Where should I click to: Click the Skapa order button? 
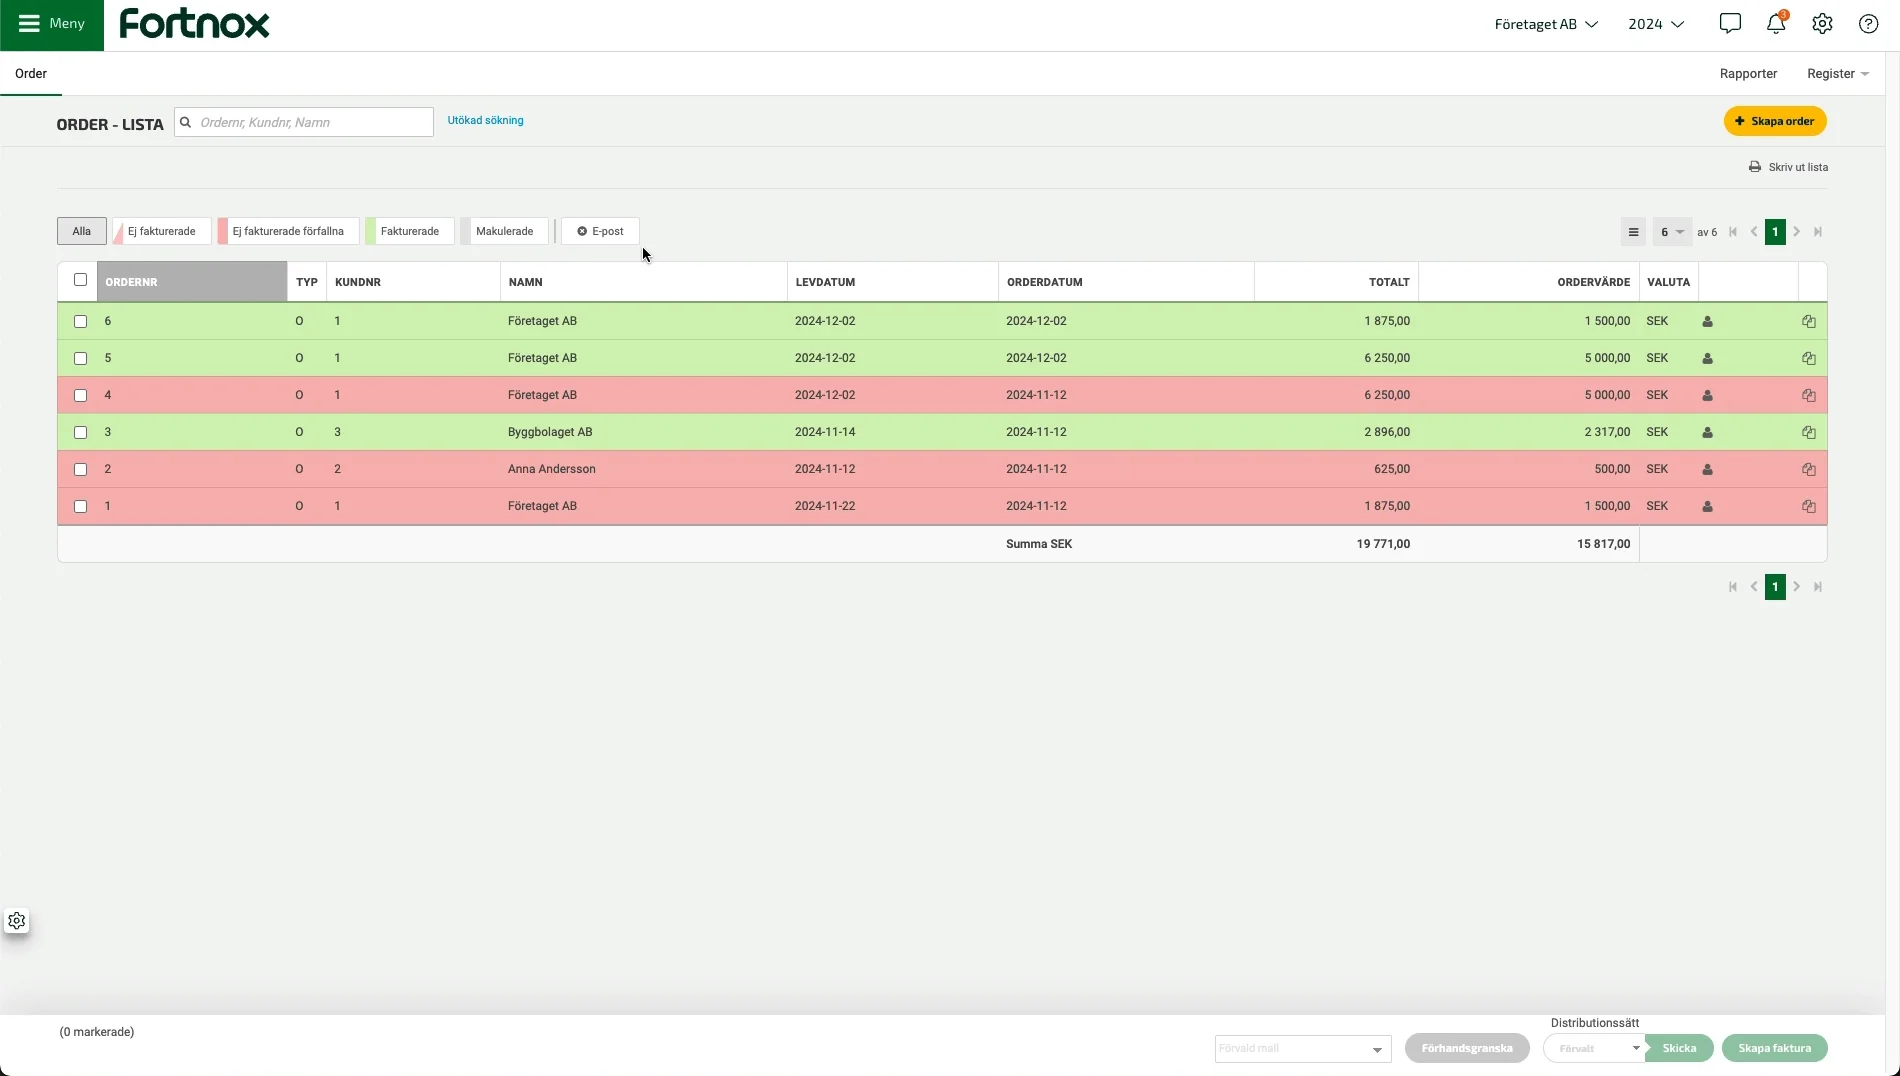(x=1775, y=121)
